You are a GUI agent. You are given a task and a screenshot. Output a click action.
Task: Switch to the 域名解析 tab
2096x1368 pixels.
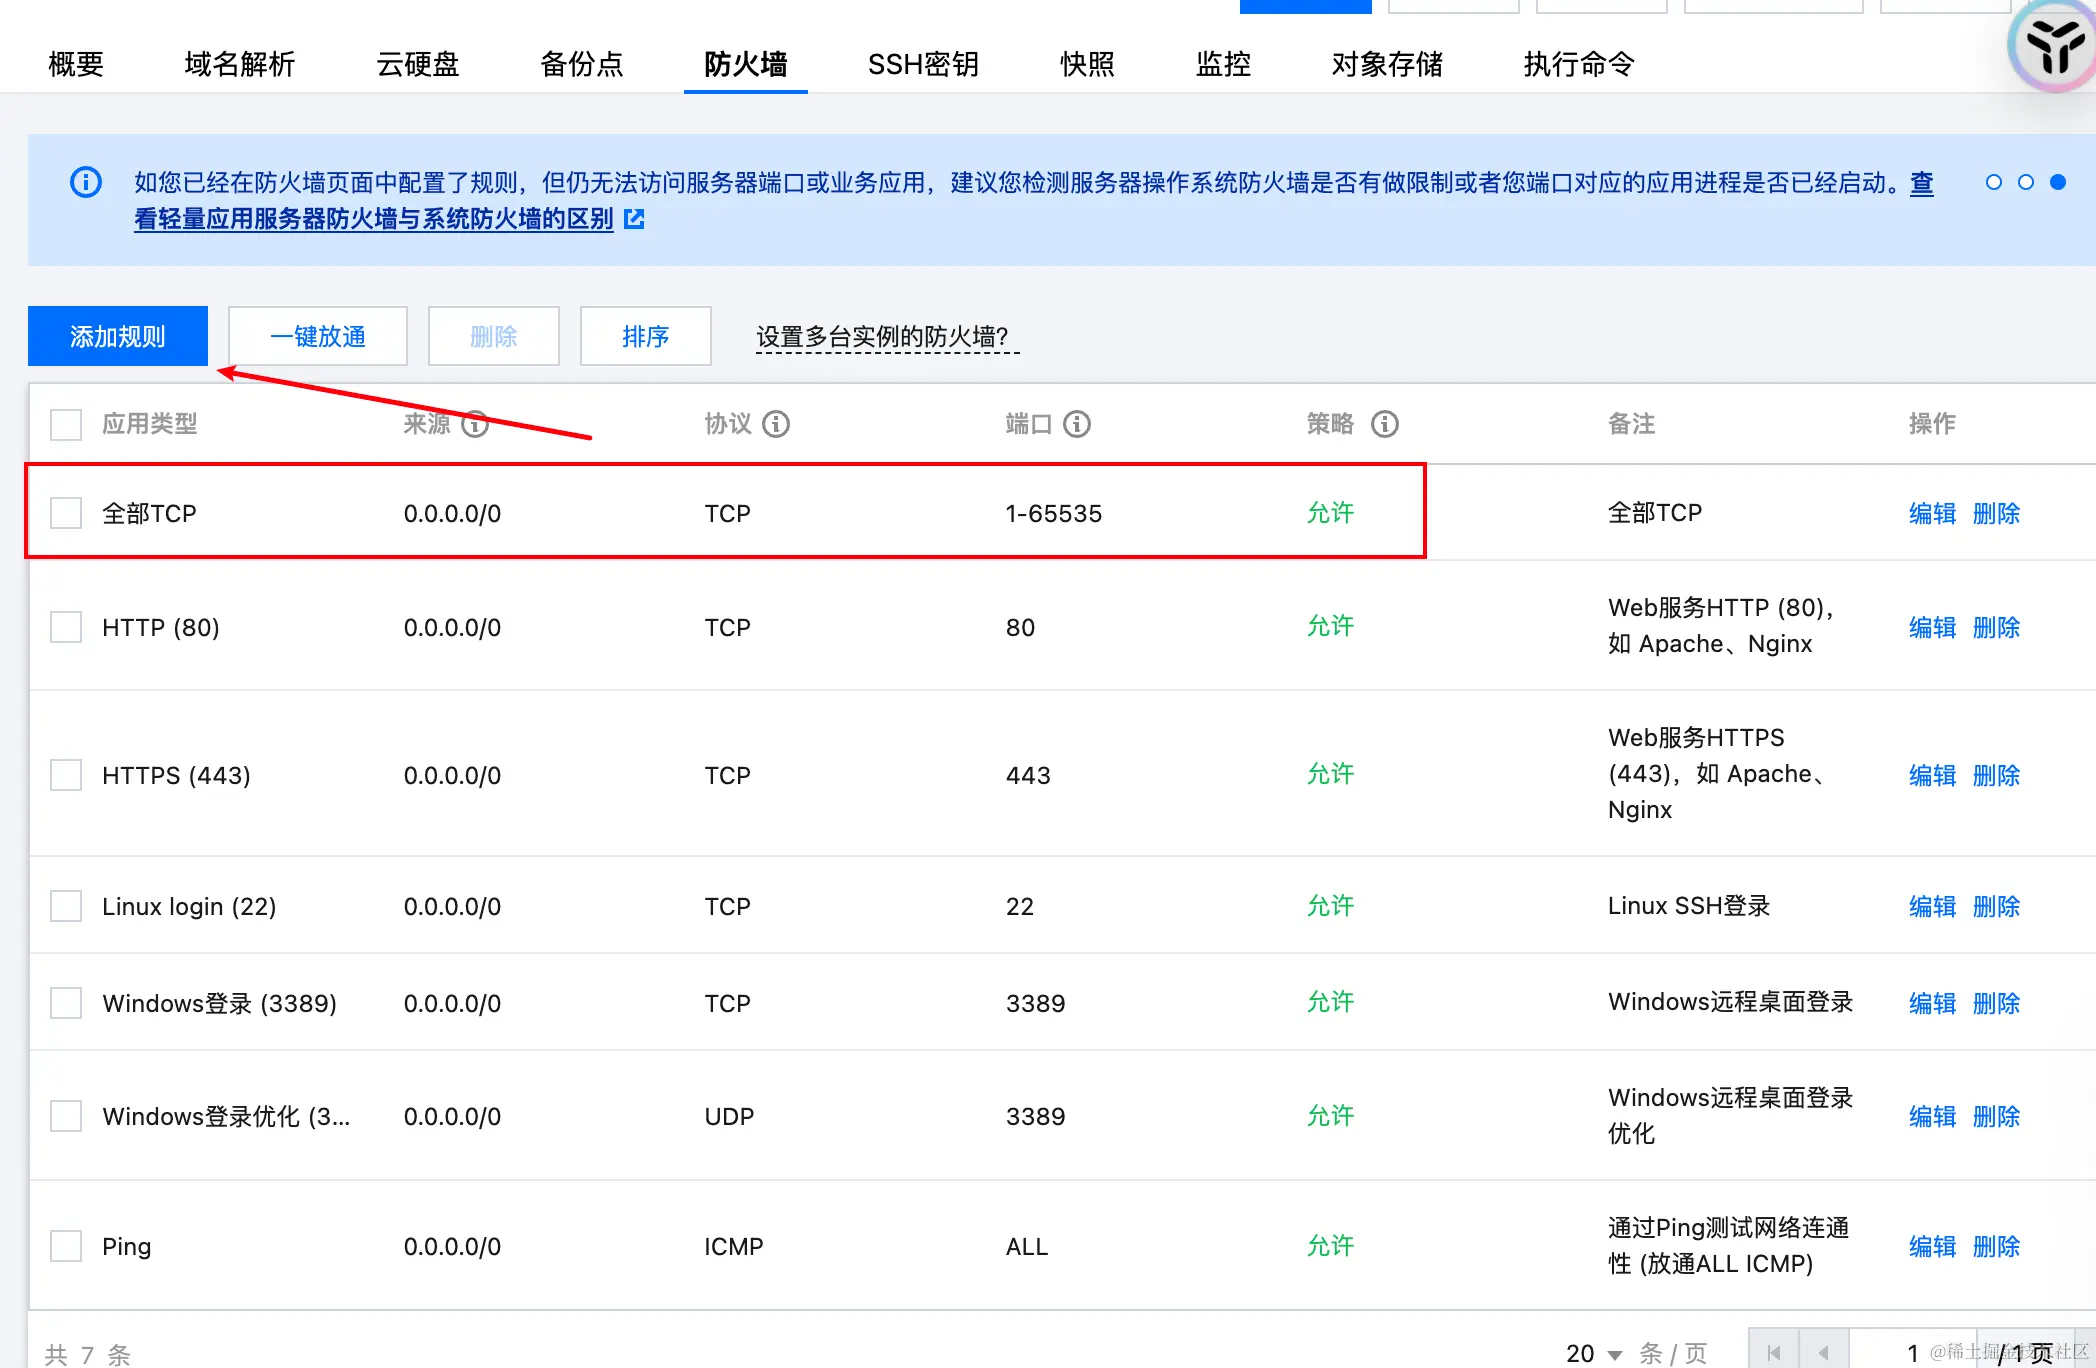click(240, 64)
